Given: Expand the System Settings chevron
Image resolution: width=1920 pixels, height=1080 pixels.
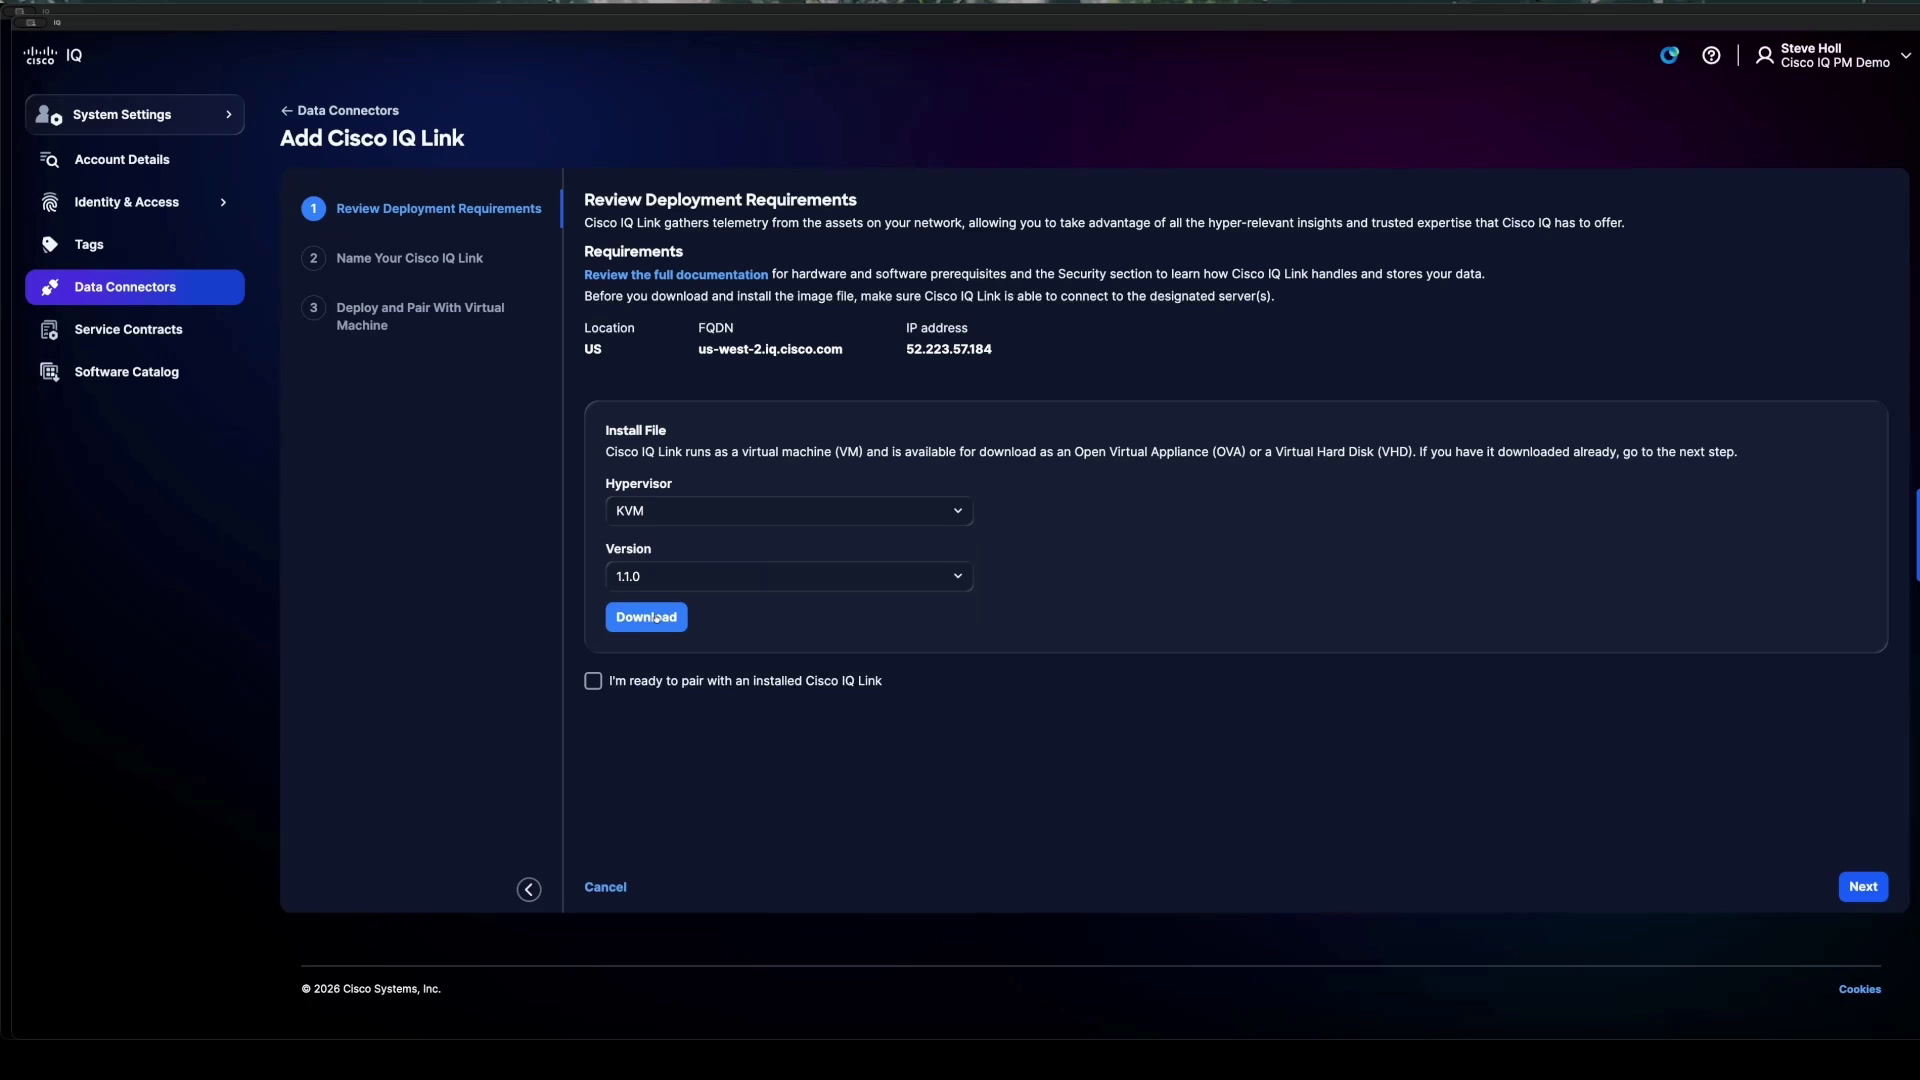Looking at the screenshot, I should coord(228,115).
